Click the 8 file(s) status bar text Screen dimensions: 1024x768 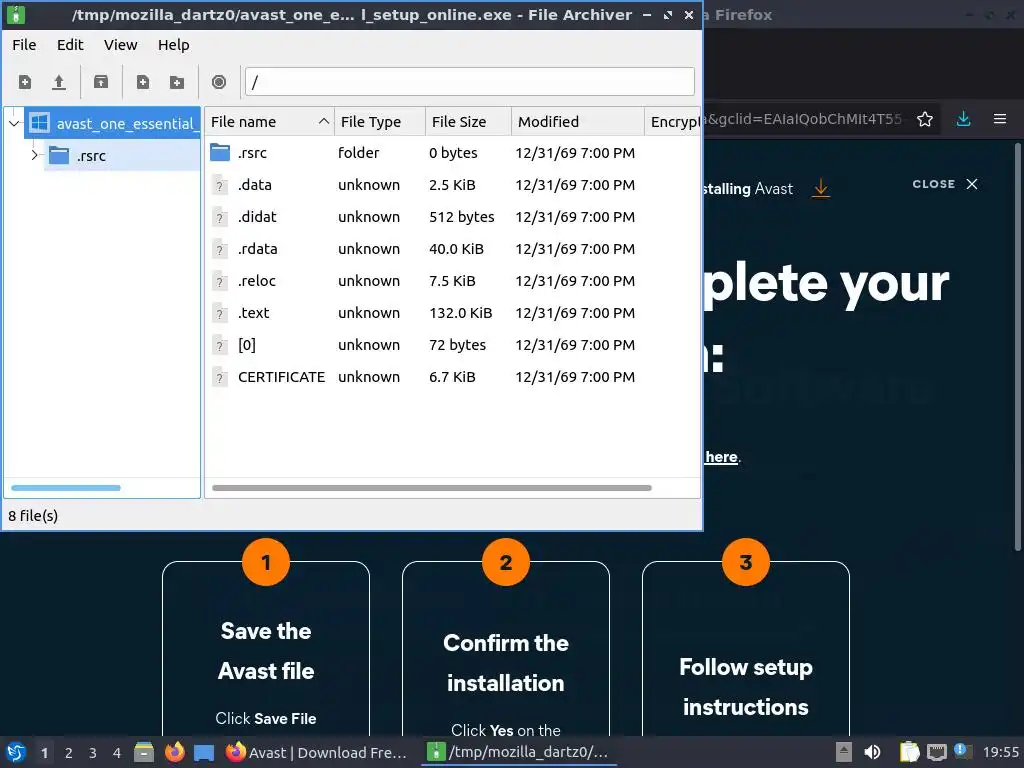click(x=33, y=516)
